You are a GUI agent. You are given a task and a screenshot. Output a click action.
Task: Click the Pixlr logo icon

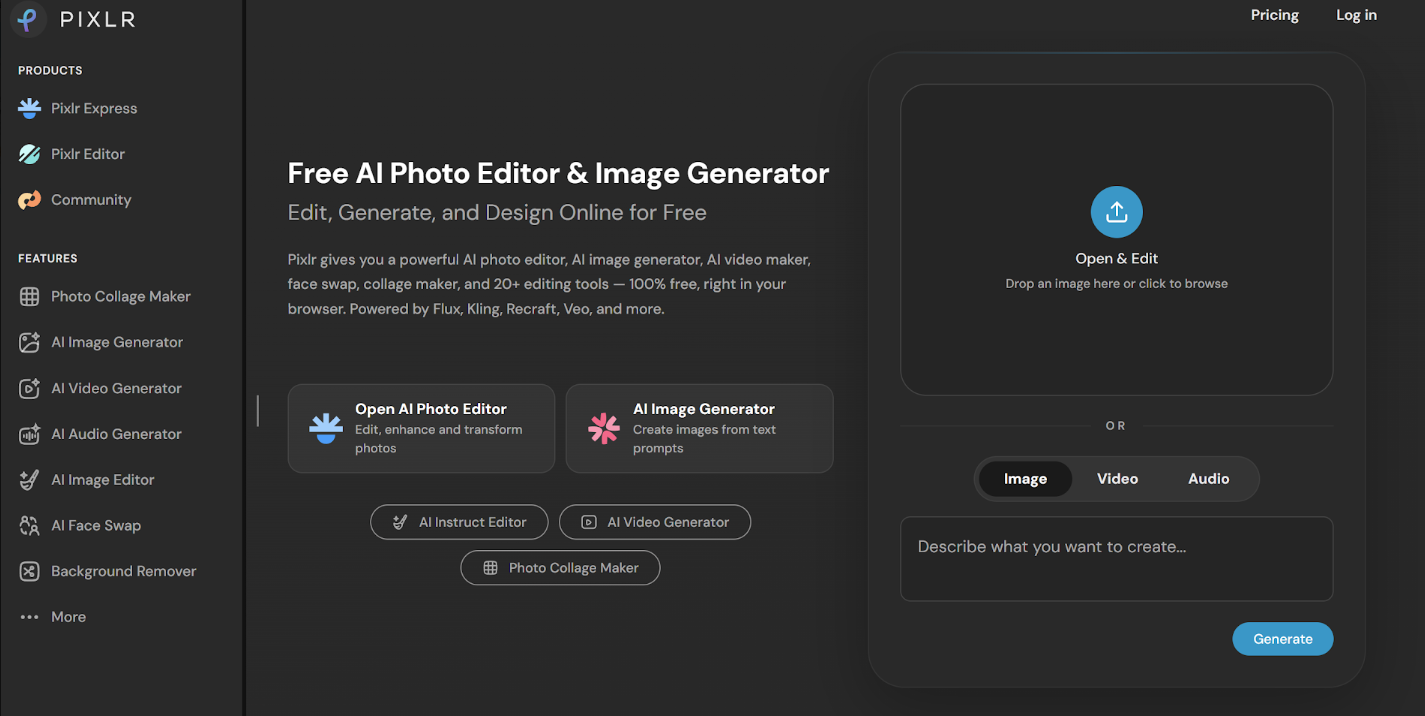point(29,19)
